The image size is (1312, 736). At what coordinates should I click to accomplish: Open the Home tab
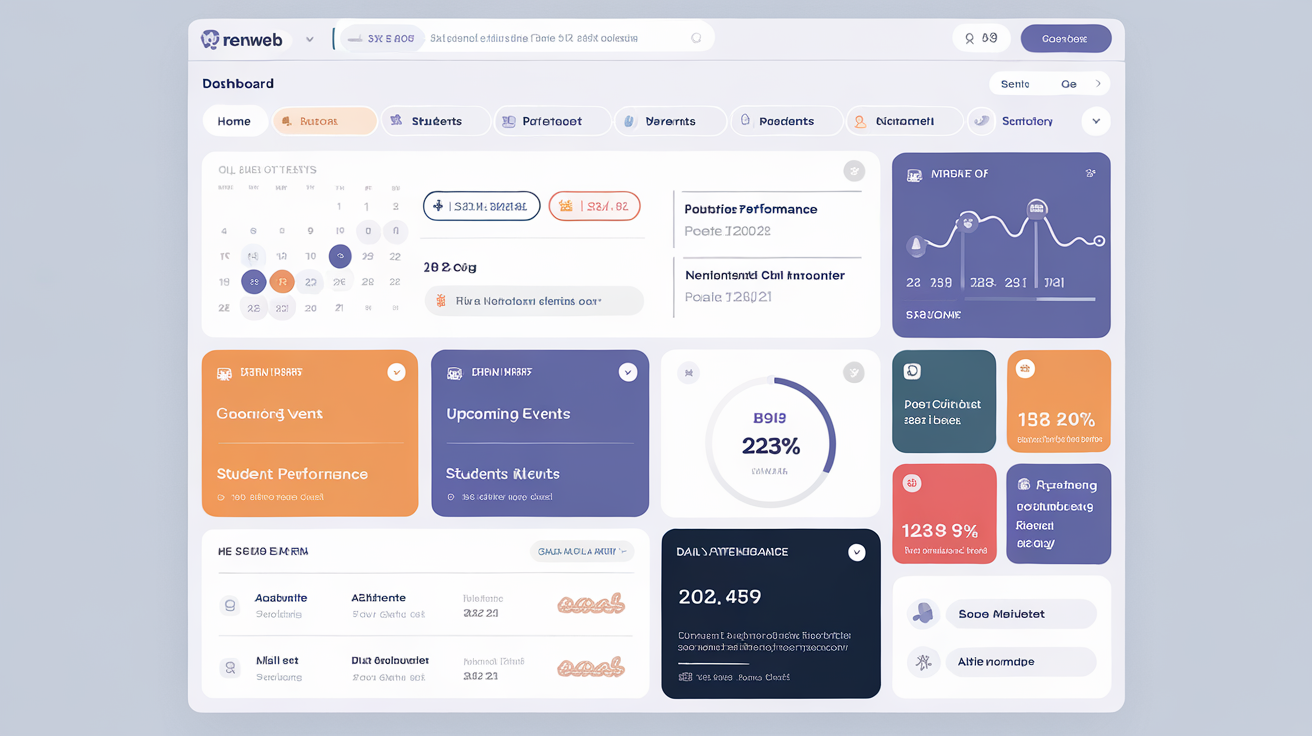[235, 121]
